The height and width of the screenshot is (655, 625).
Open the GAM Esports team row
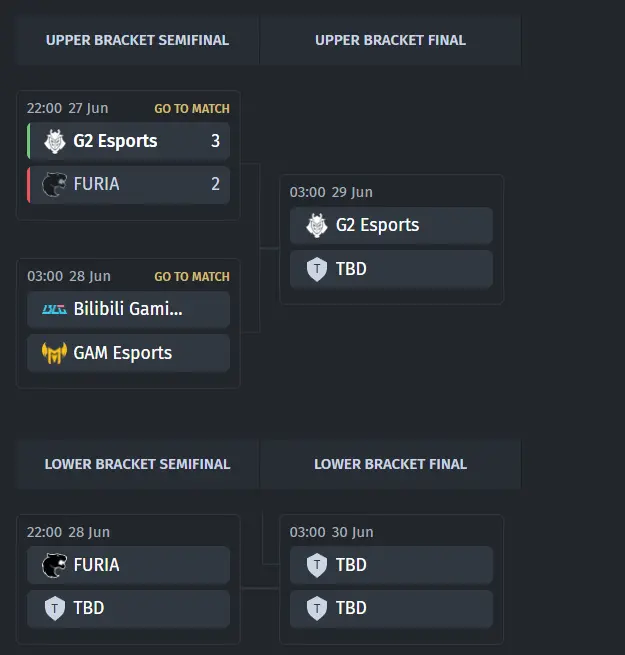click(x=128, y=353)
